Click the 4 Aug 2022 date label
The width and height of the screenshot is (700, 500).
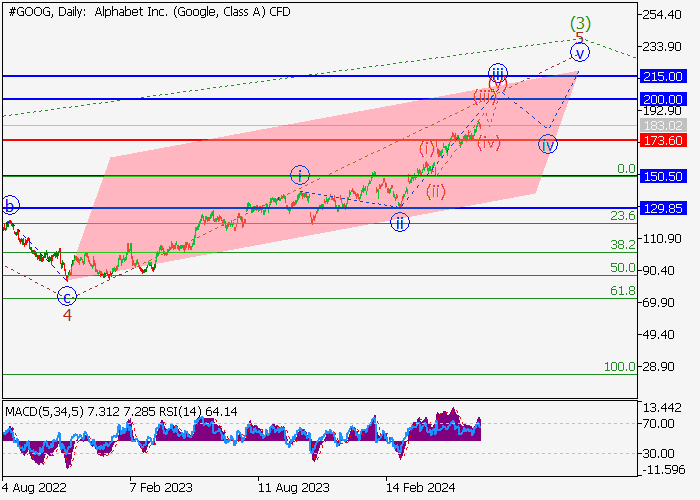[x=34, y=487]
